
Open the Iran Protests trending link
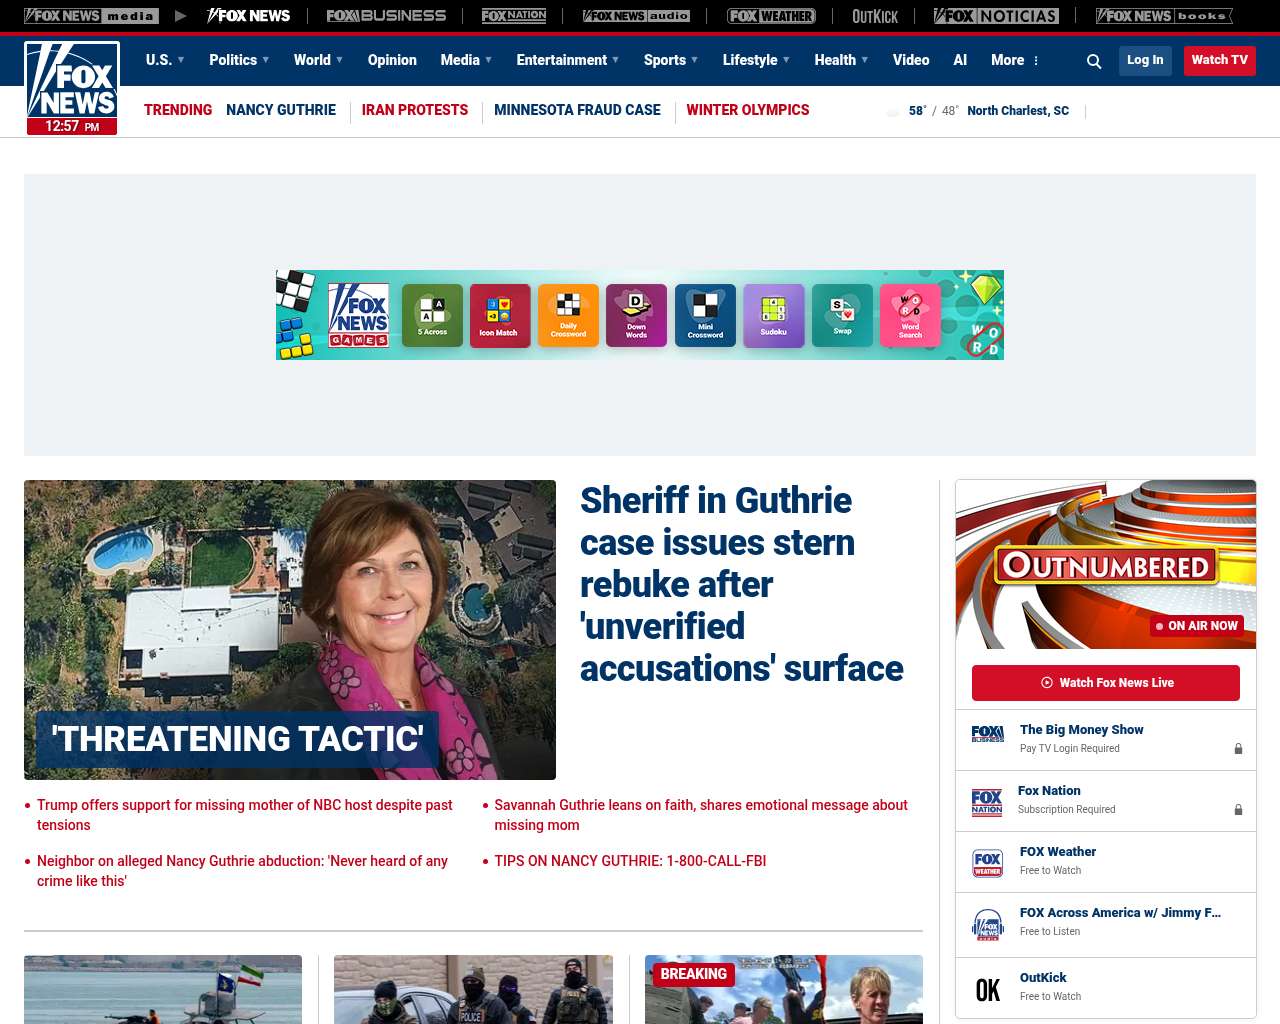[415, 110]
